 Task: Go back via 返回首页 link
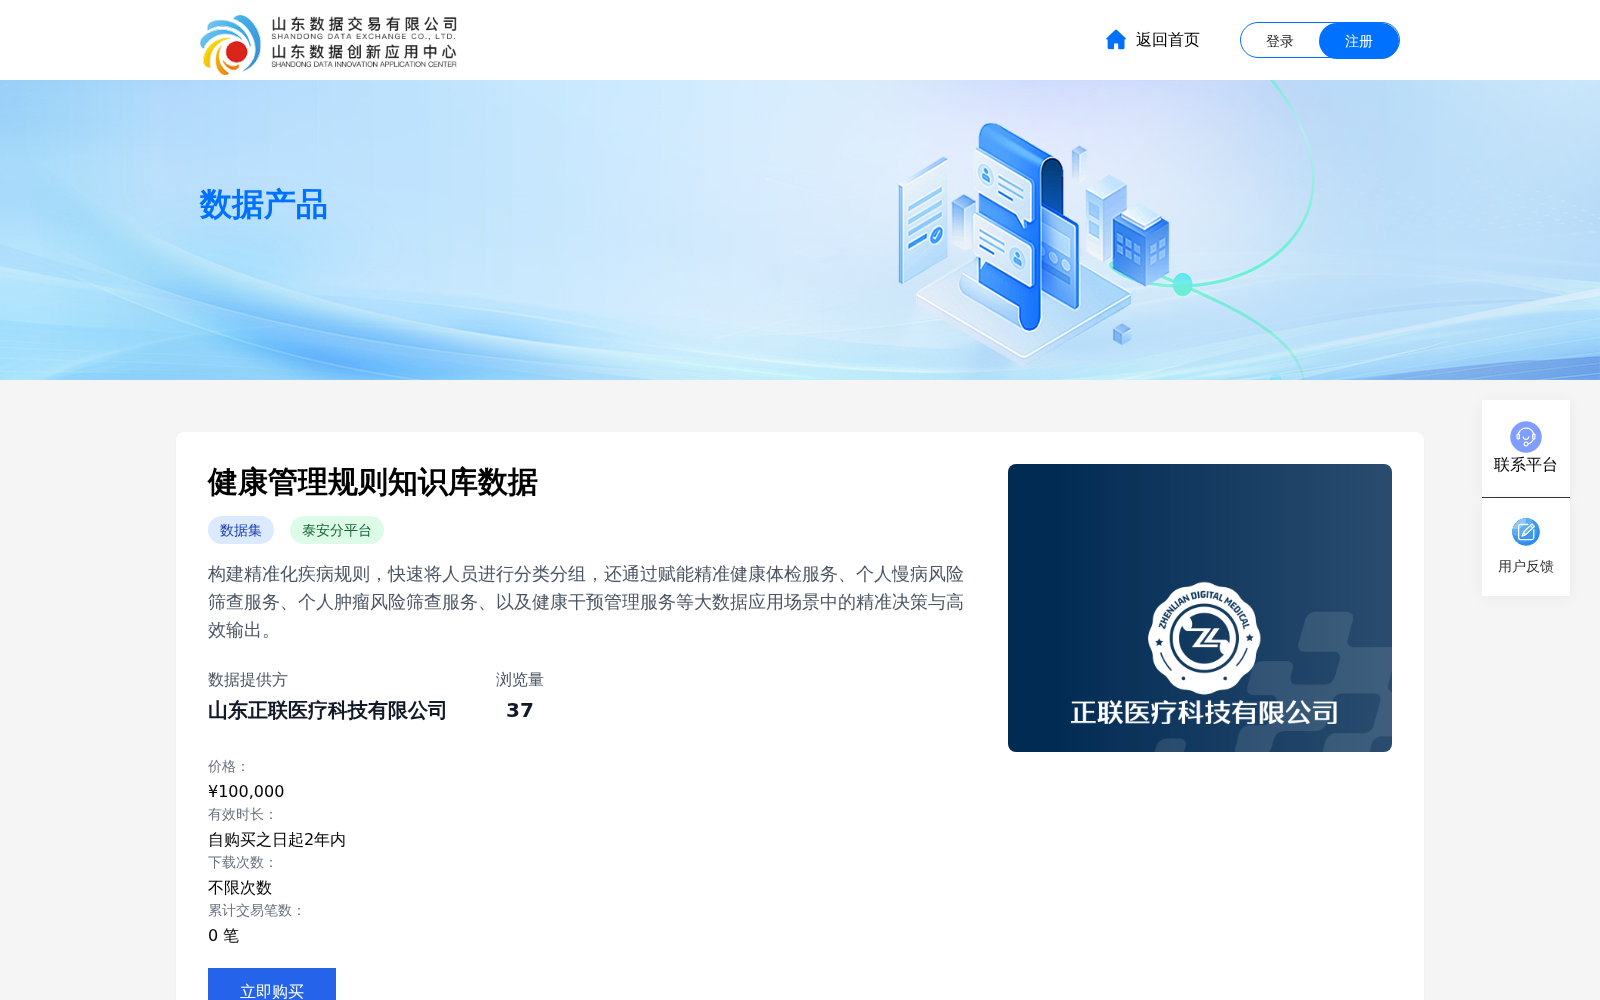(1167, 40)
